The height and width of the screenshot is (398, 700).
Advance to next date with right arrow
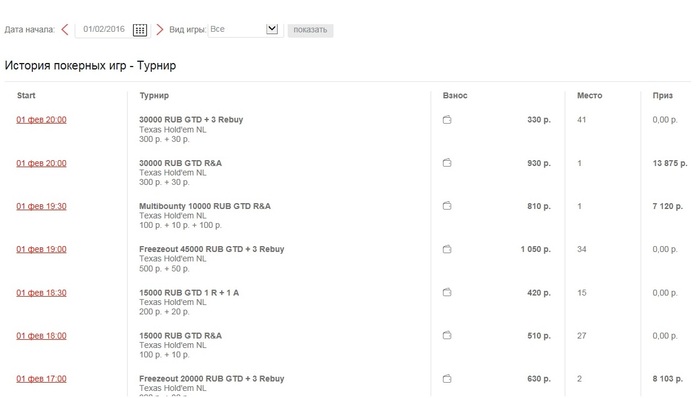(x=159, y=29)
